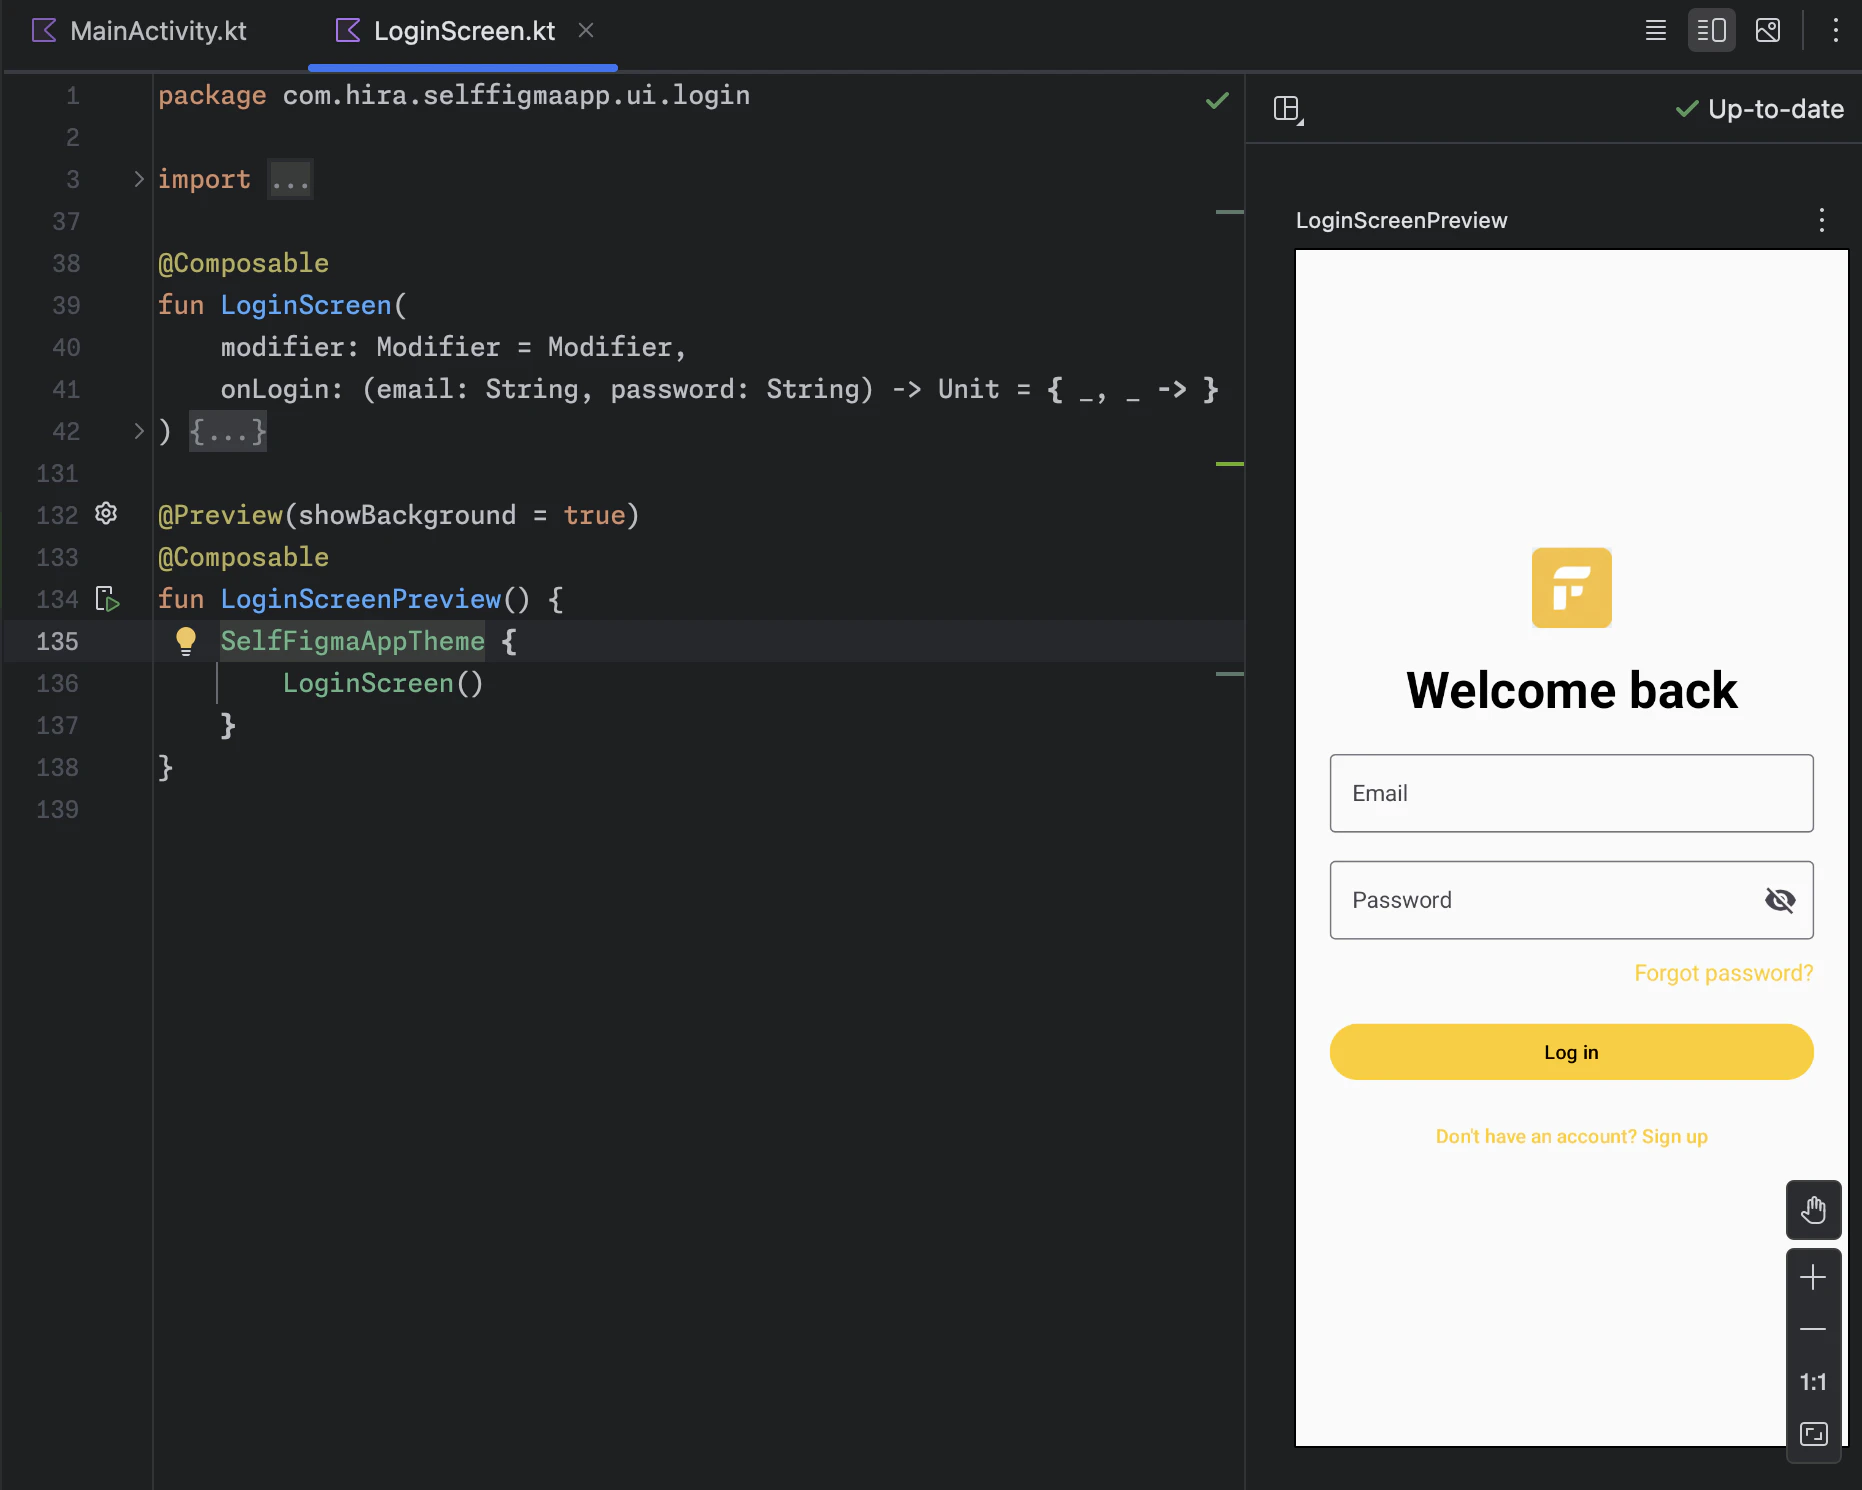Close the LoginScreen.kt tab
The image size is (1862, 1490).
(x=586, y=31)
